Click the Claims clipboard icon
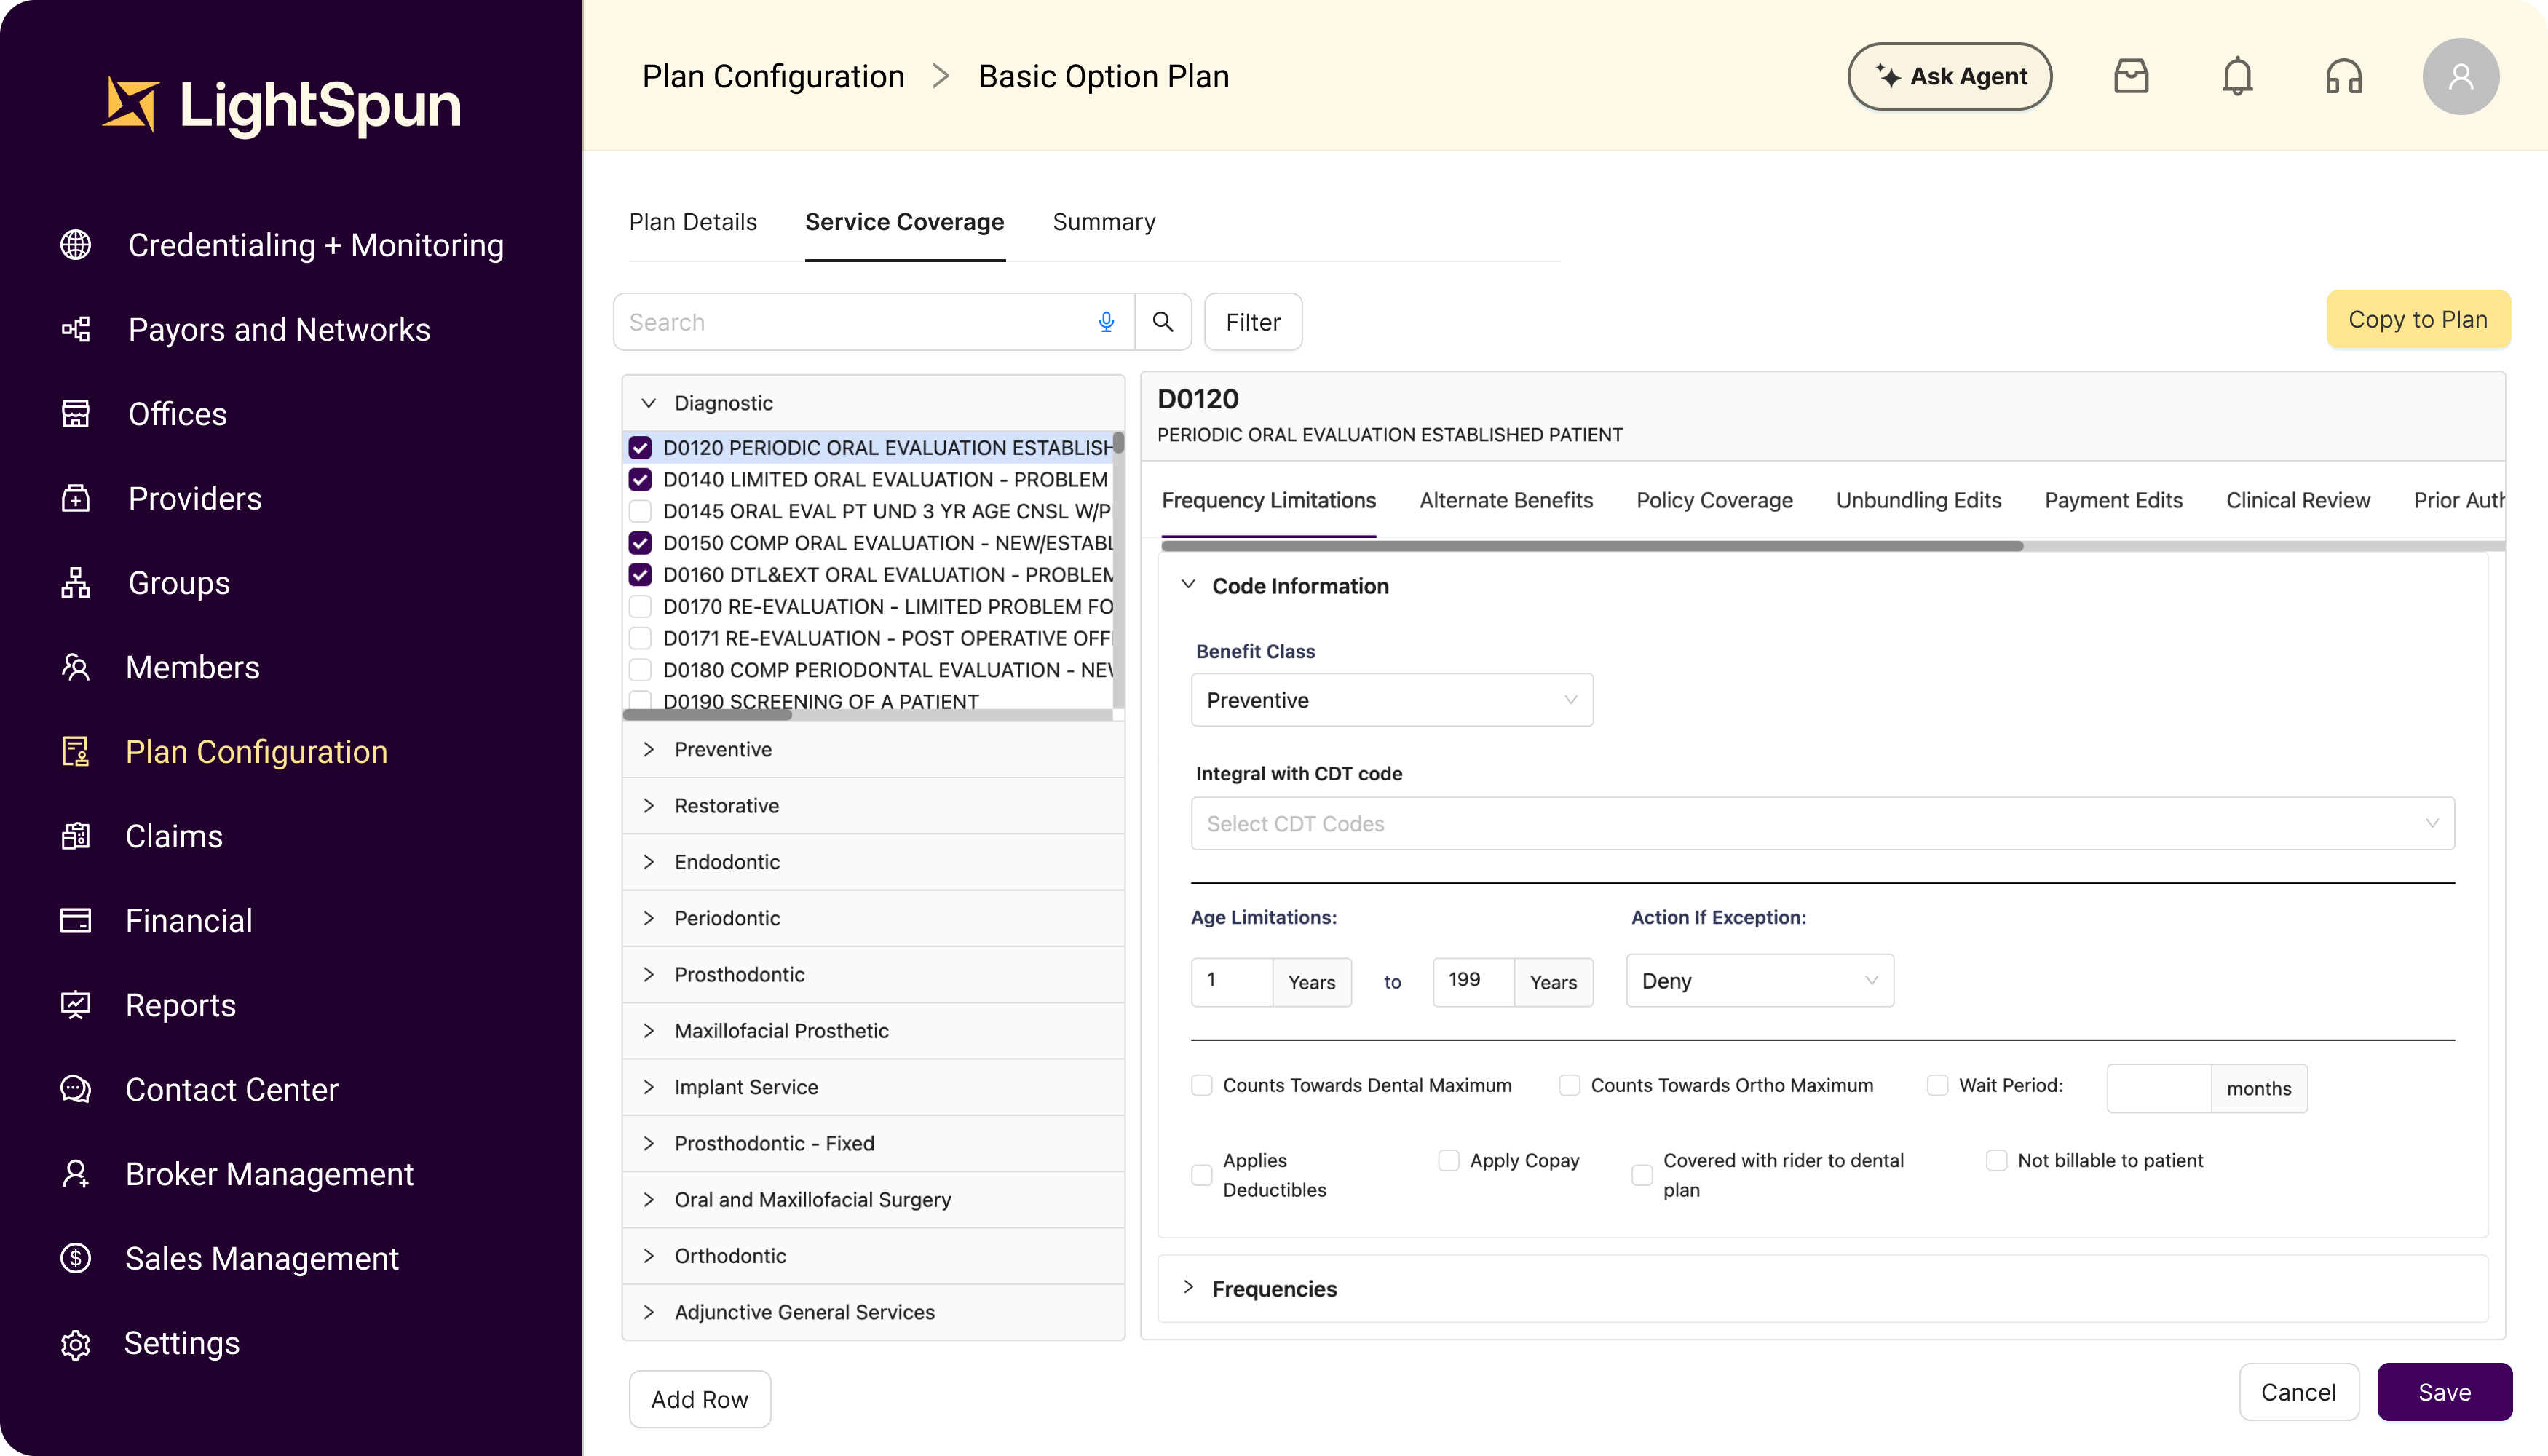2548x1456 pixels. click(x=76, y=836)
